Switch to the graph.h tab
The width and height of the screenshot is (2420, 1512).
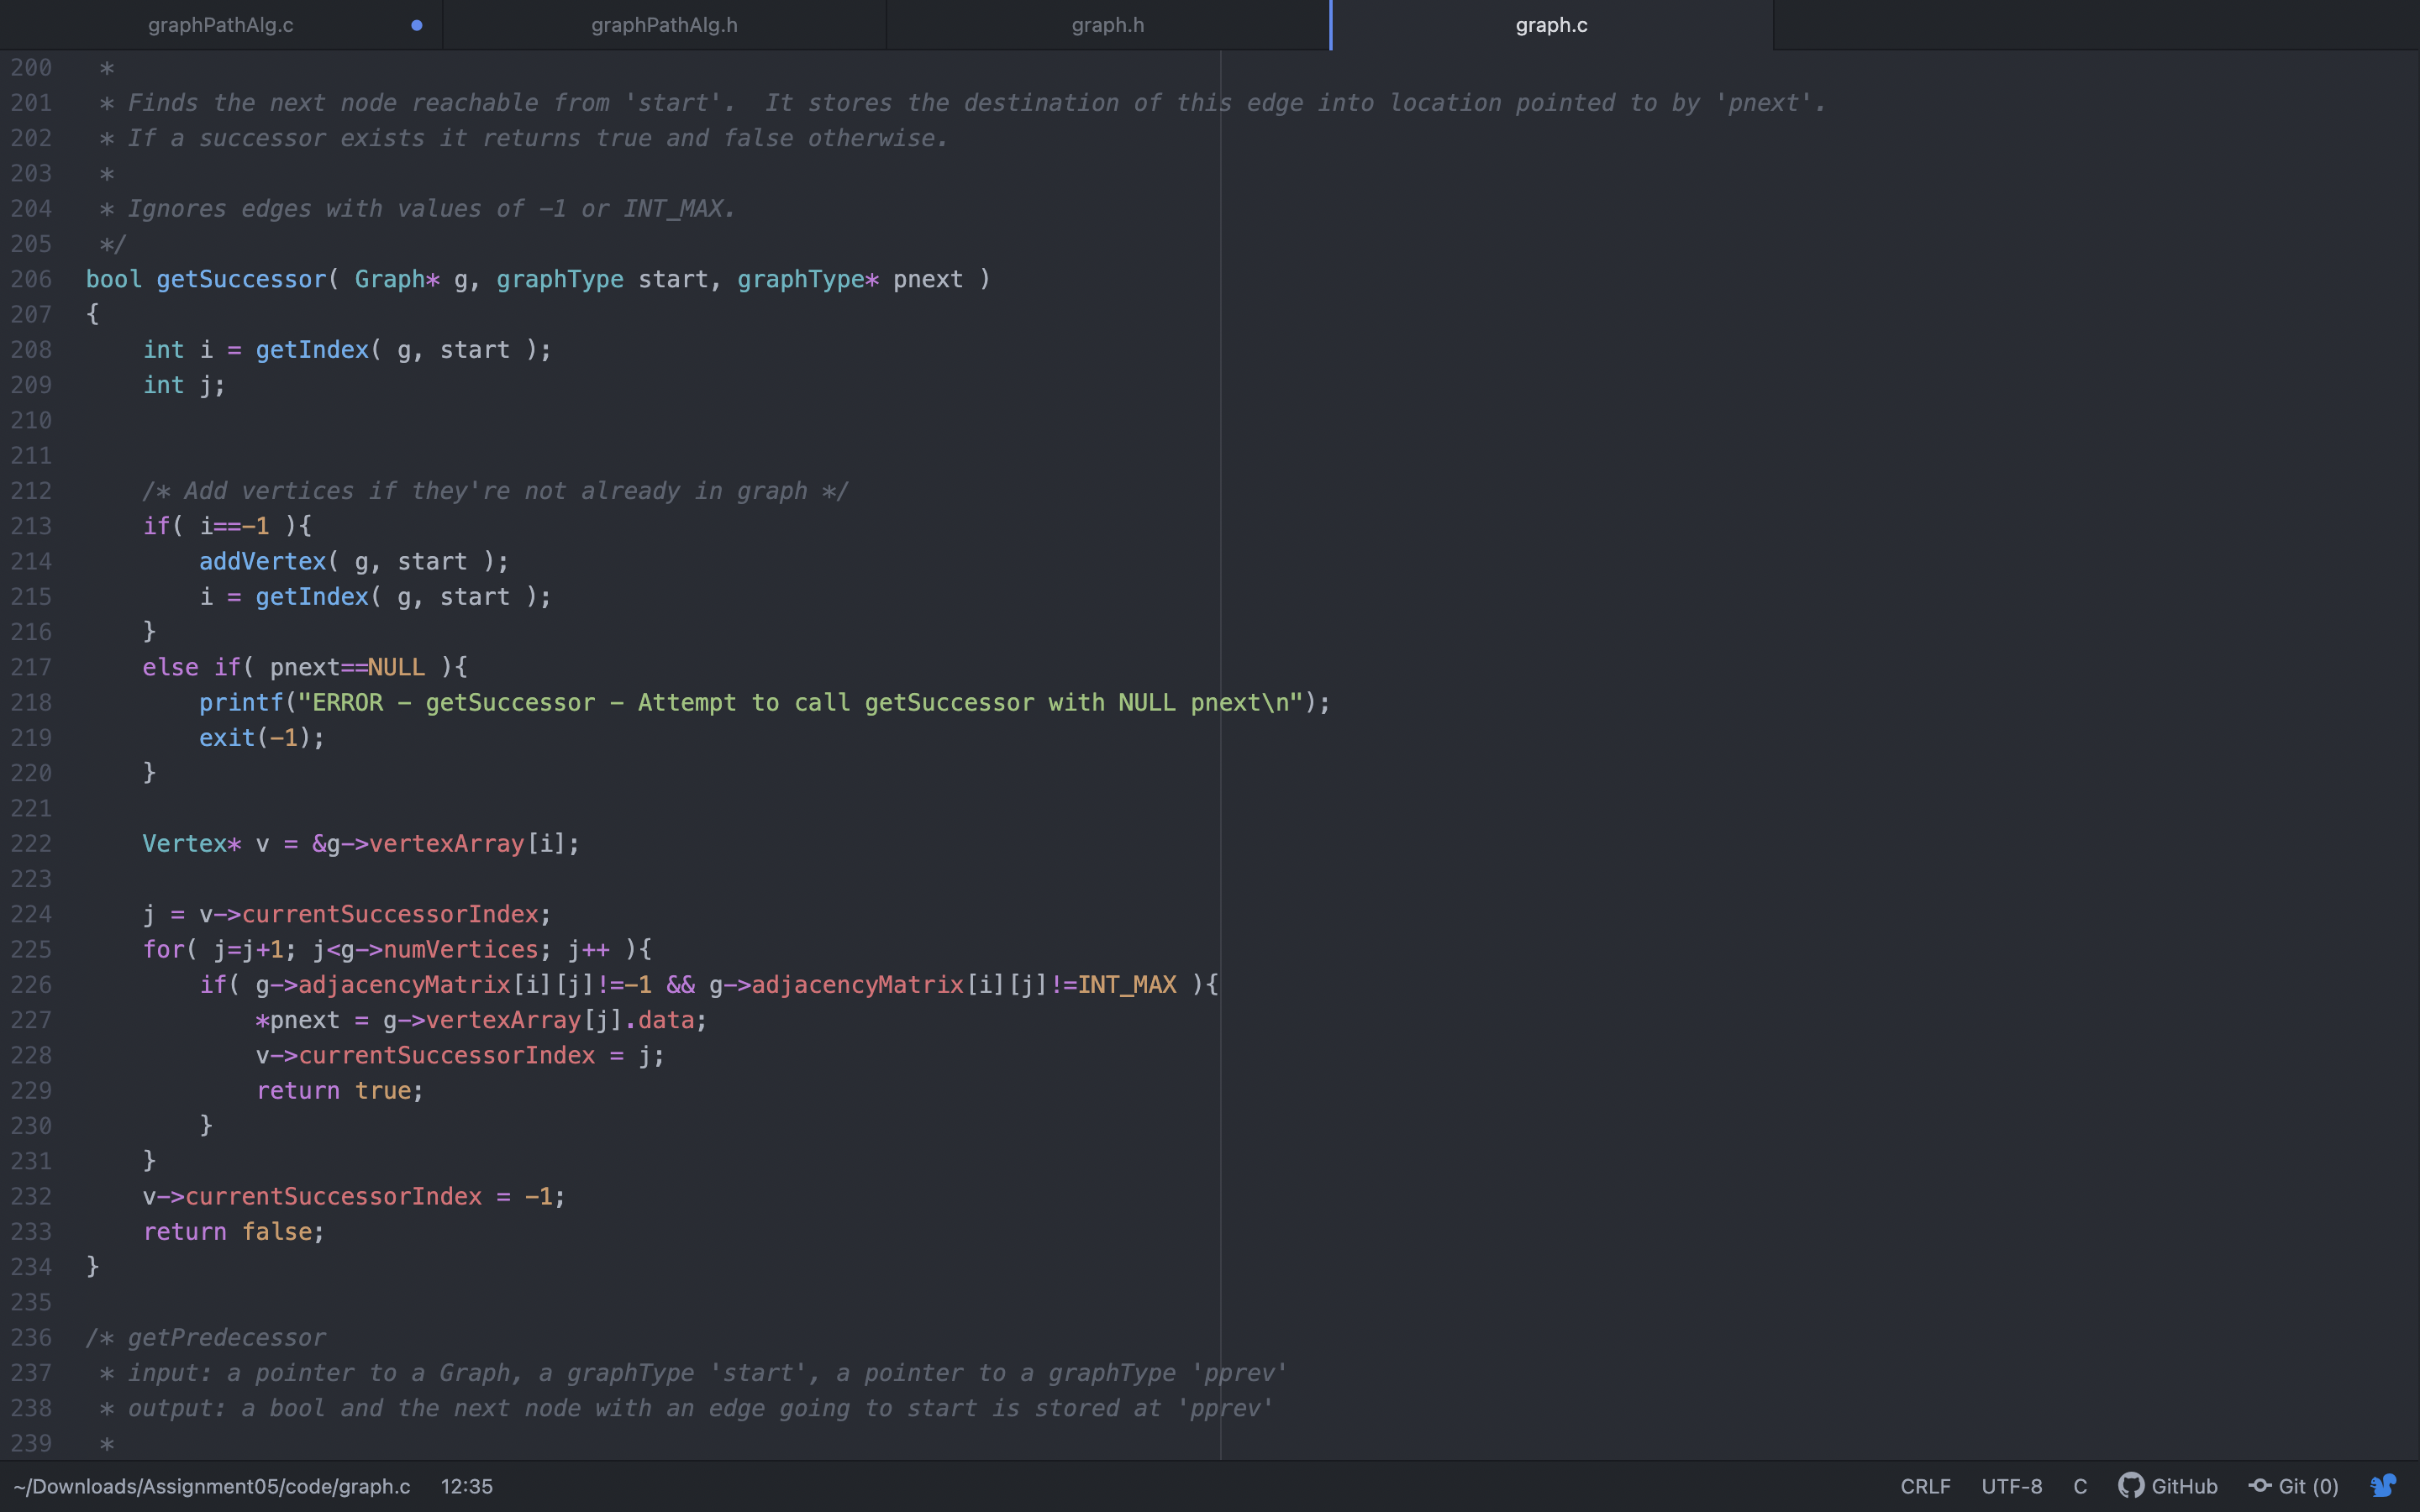1107,25
